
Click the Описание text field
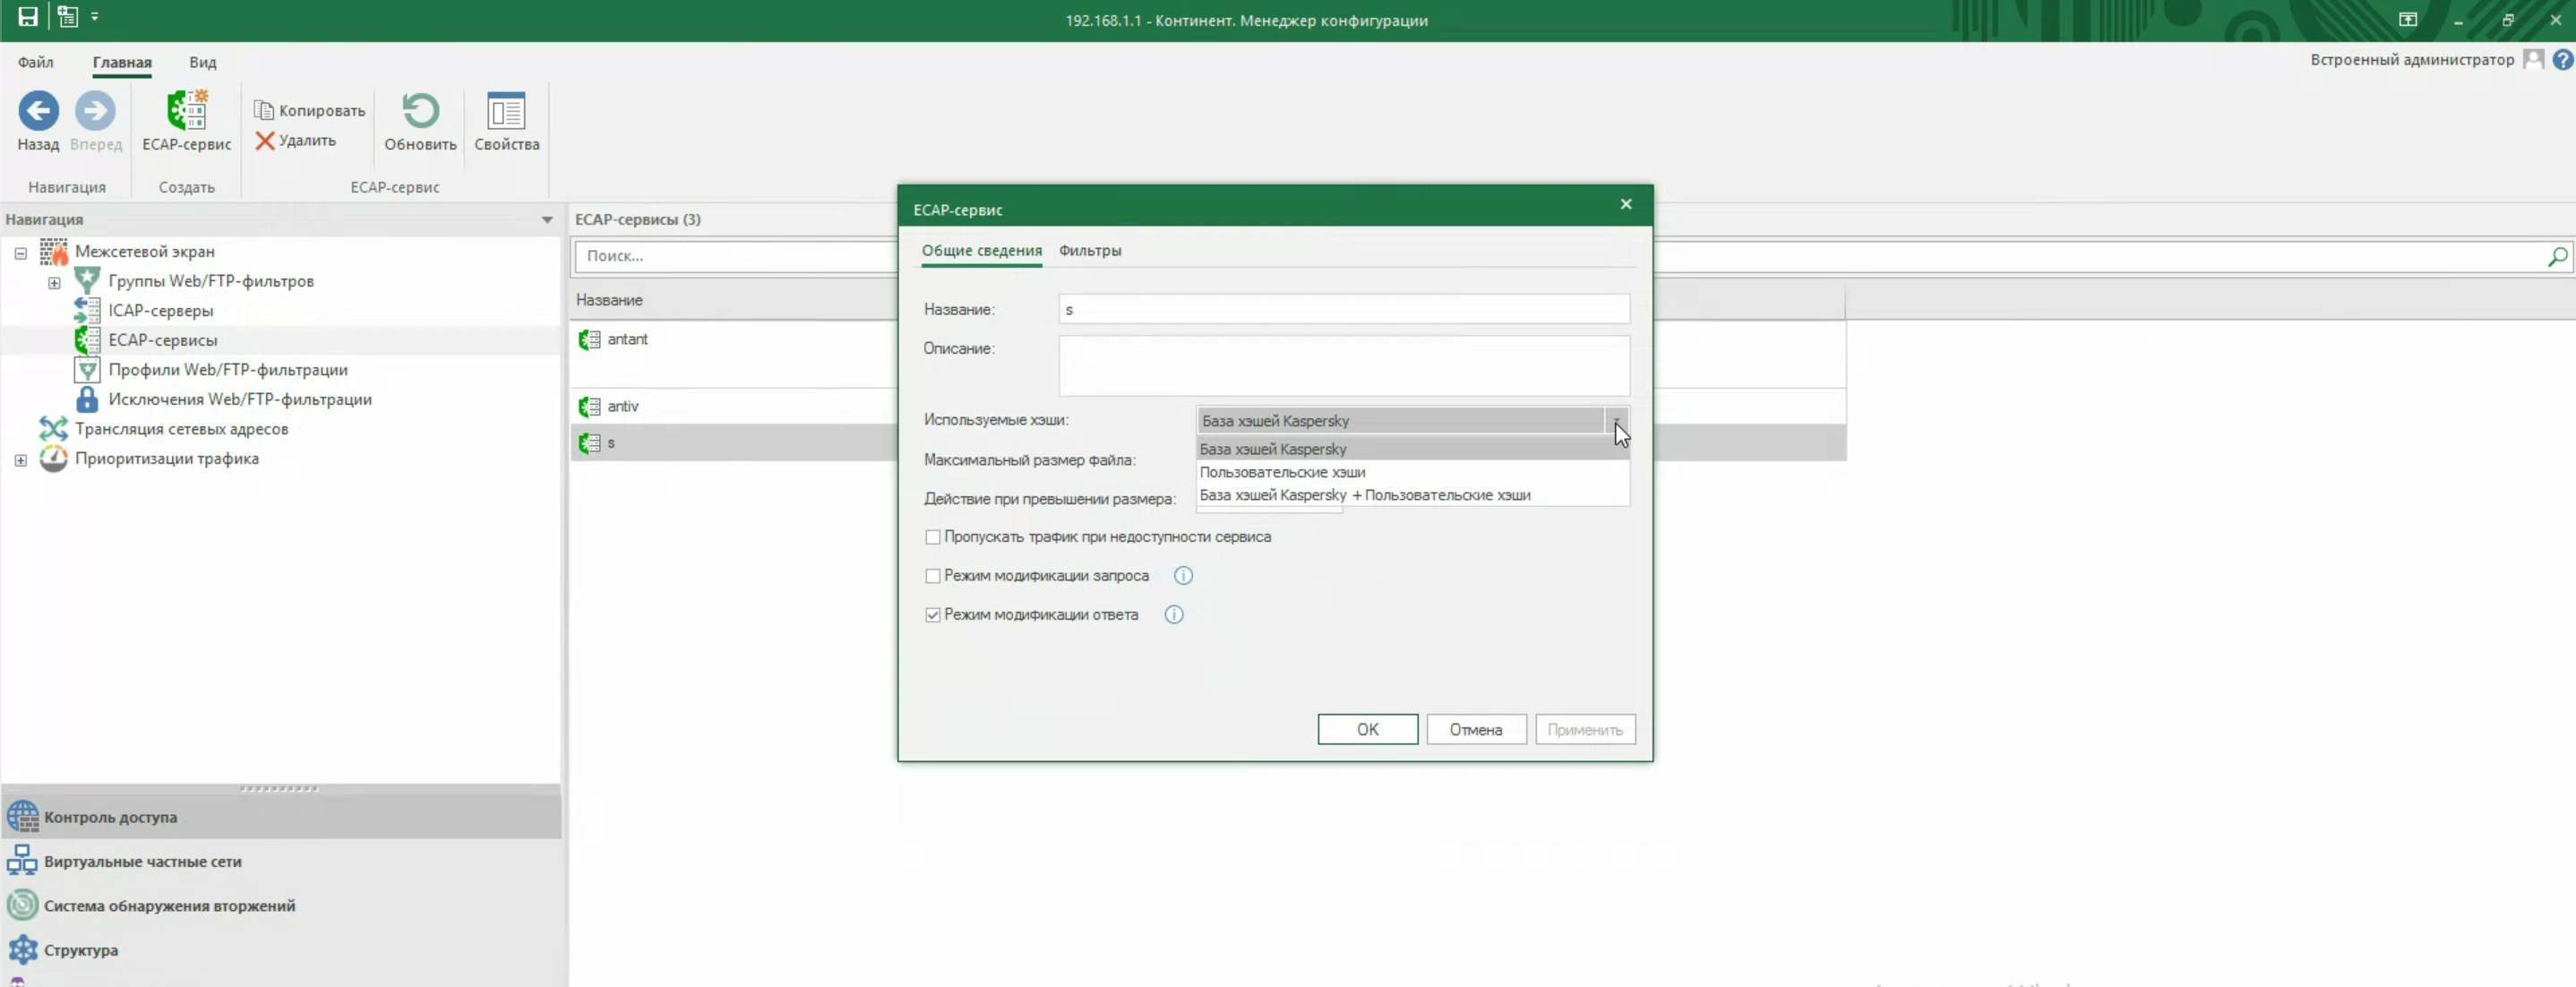[x=1343, y=366]
